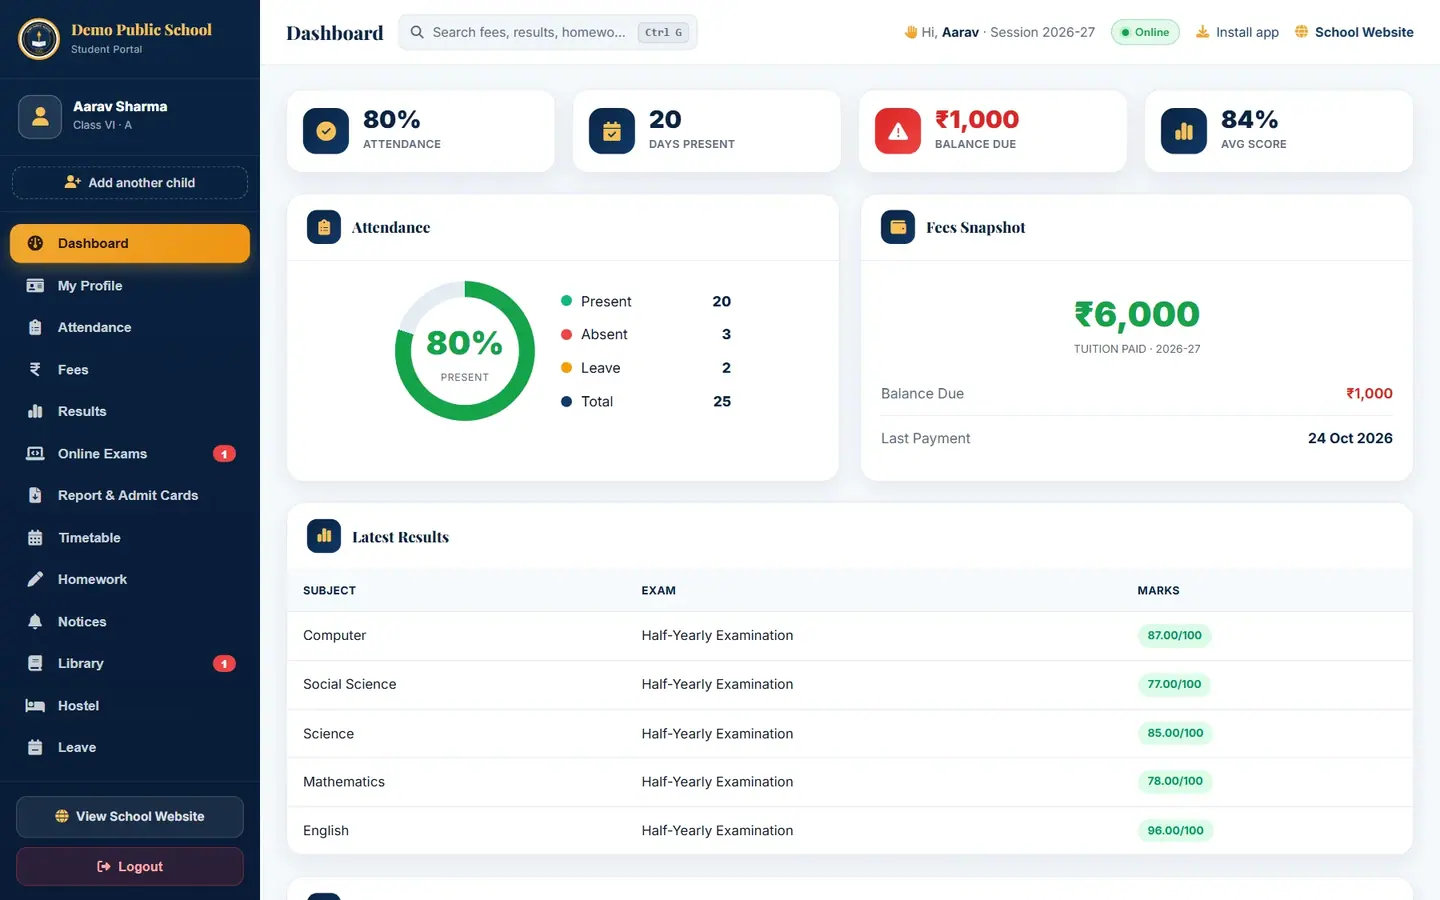The height and width of the screenshot is (900, 1440).
Task: Click the Install app link
Action: coord(1237,32)
